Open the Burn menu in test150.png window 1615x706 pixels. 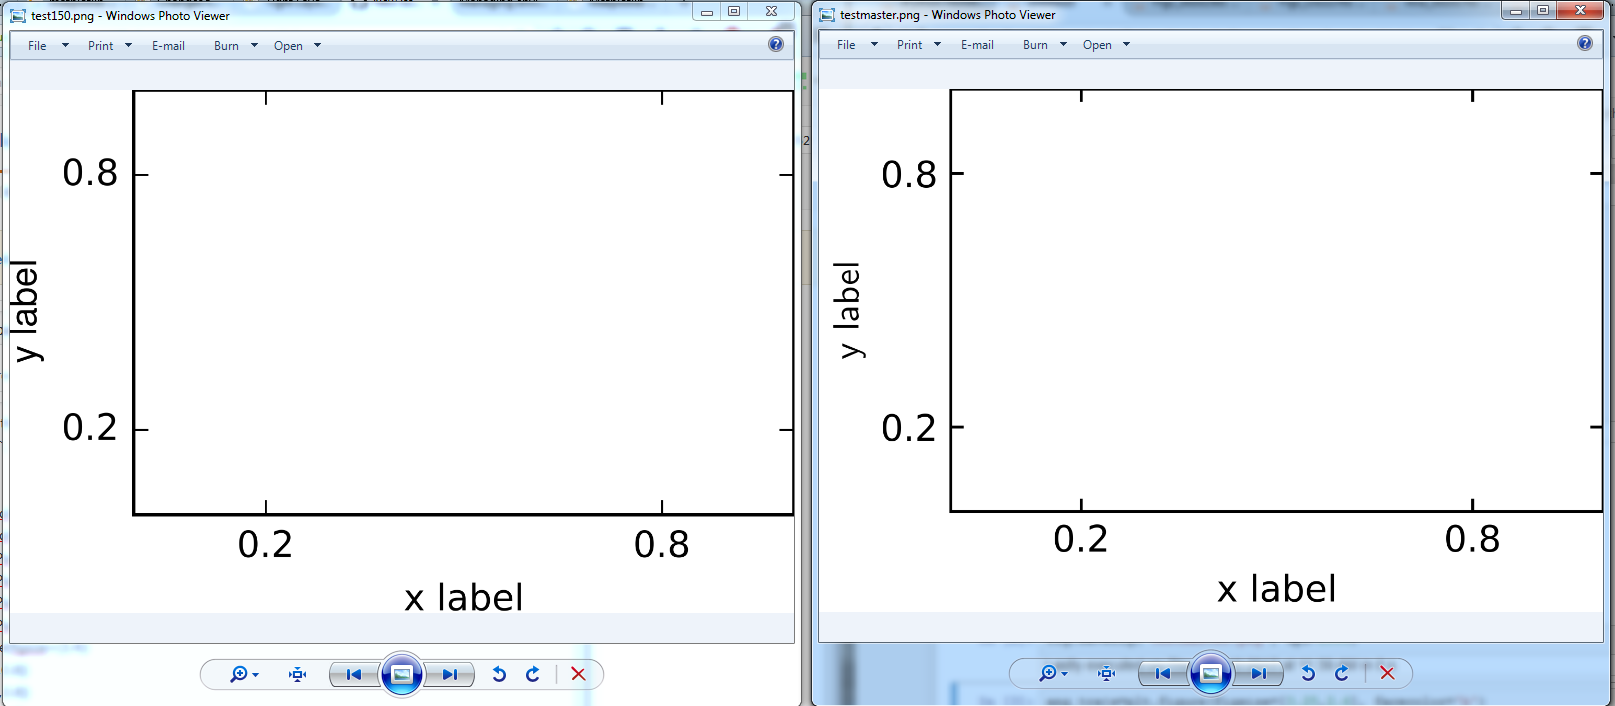pos(236,46)
